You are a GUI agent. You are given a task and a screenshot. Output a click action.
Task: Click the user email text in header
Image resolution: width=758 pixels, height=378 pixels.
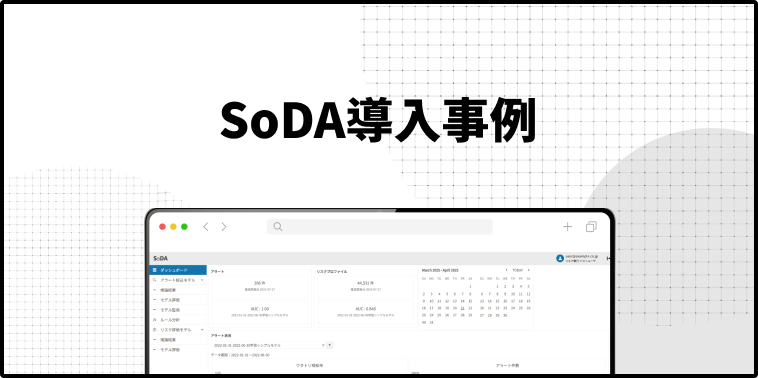pos(582,256)
